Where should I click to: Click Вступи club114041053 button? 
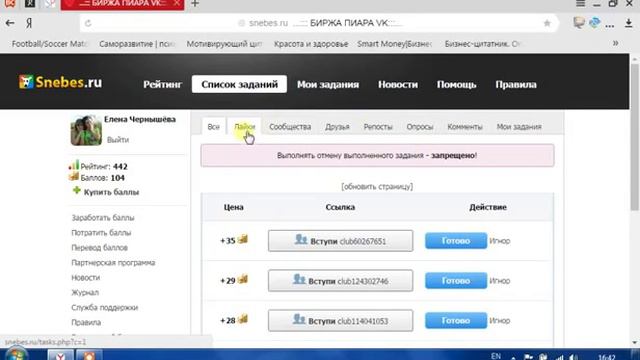pos(340,321)
